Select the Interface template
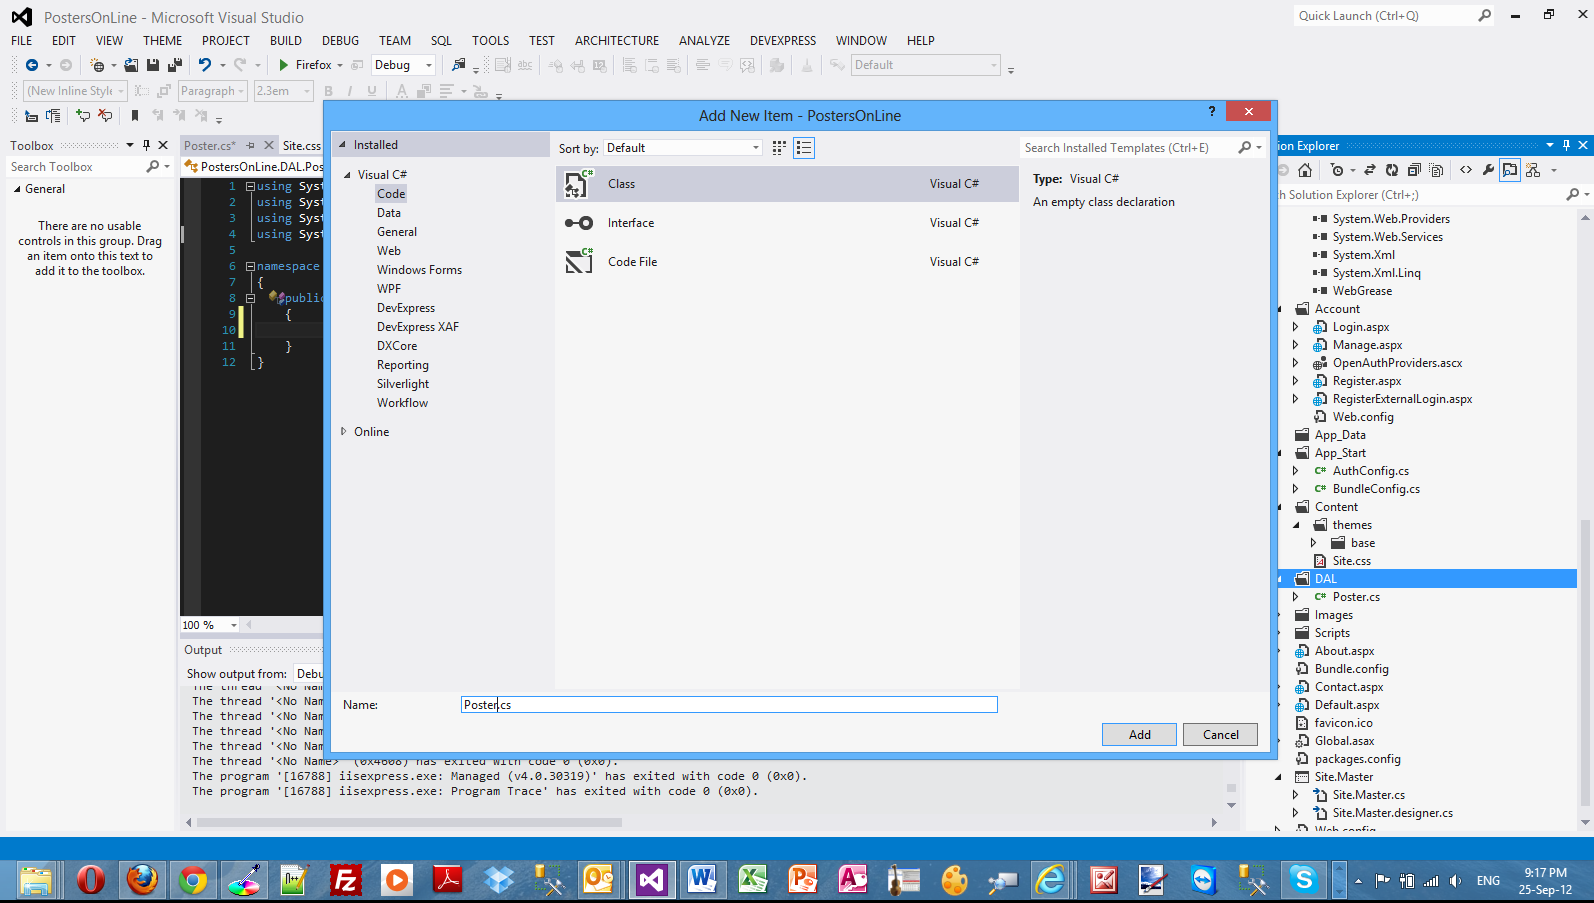The image size is (1594, 903). click(787, 223)
